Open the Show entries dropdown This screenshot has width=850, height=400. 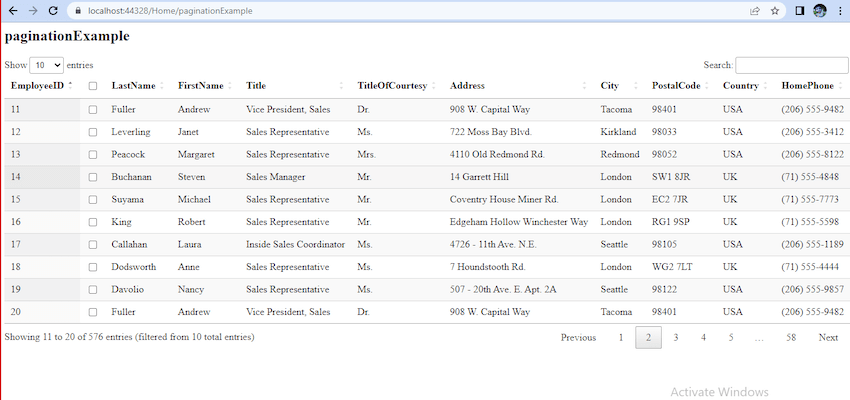click(x=47, y=65)
